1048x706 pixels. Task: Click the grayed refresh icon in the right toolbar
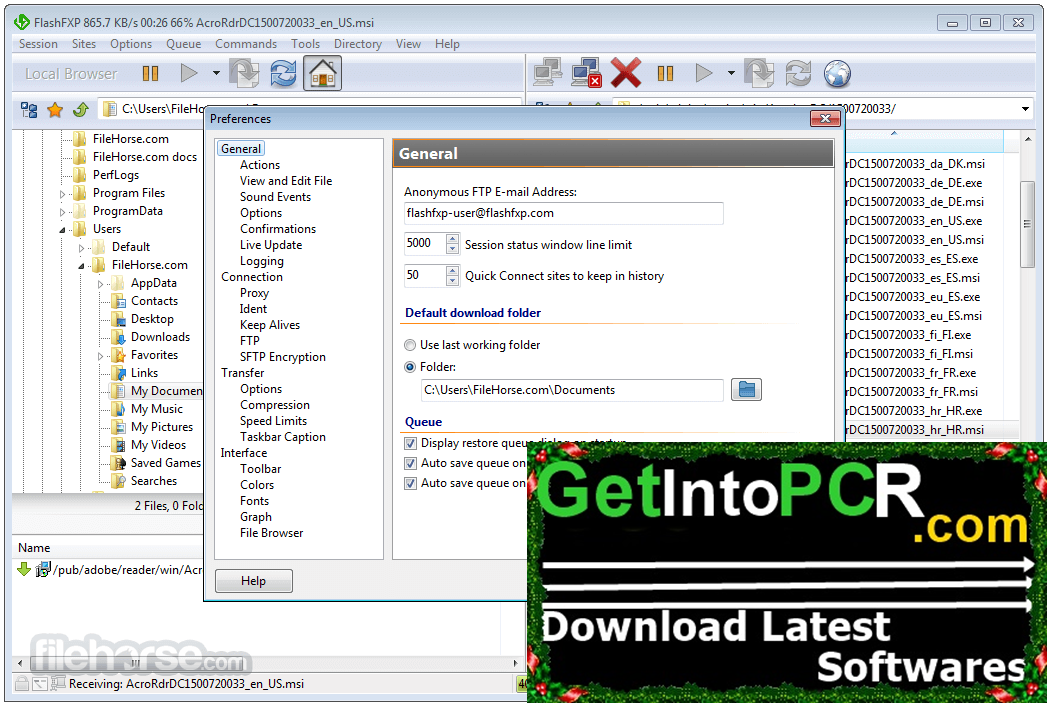coord(798,73)
